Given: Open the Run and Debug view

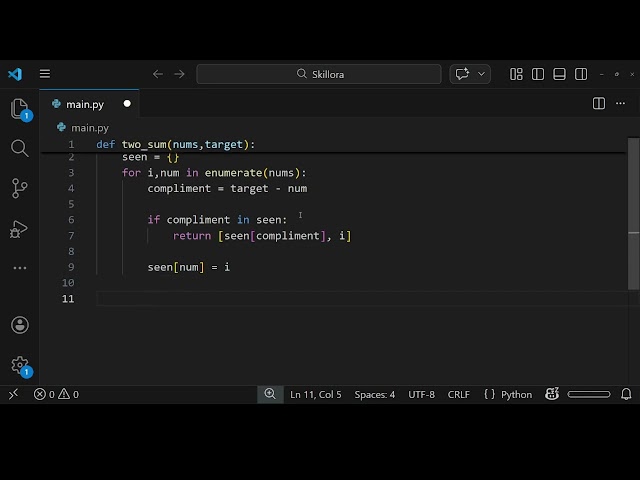Looking at the screenshot, I should point(19,229).
